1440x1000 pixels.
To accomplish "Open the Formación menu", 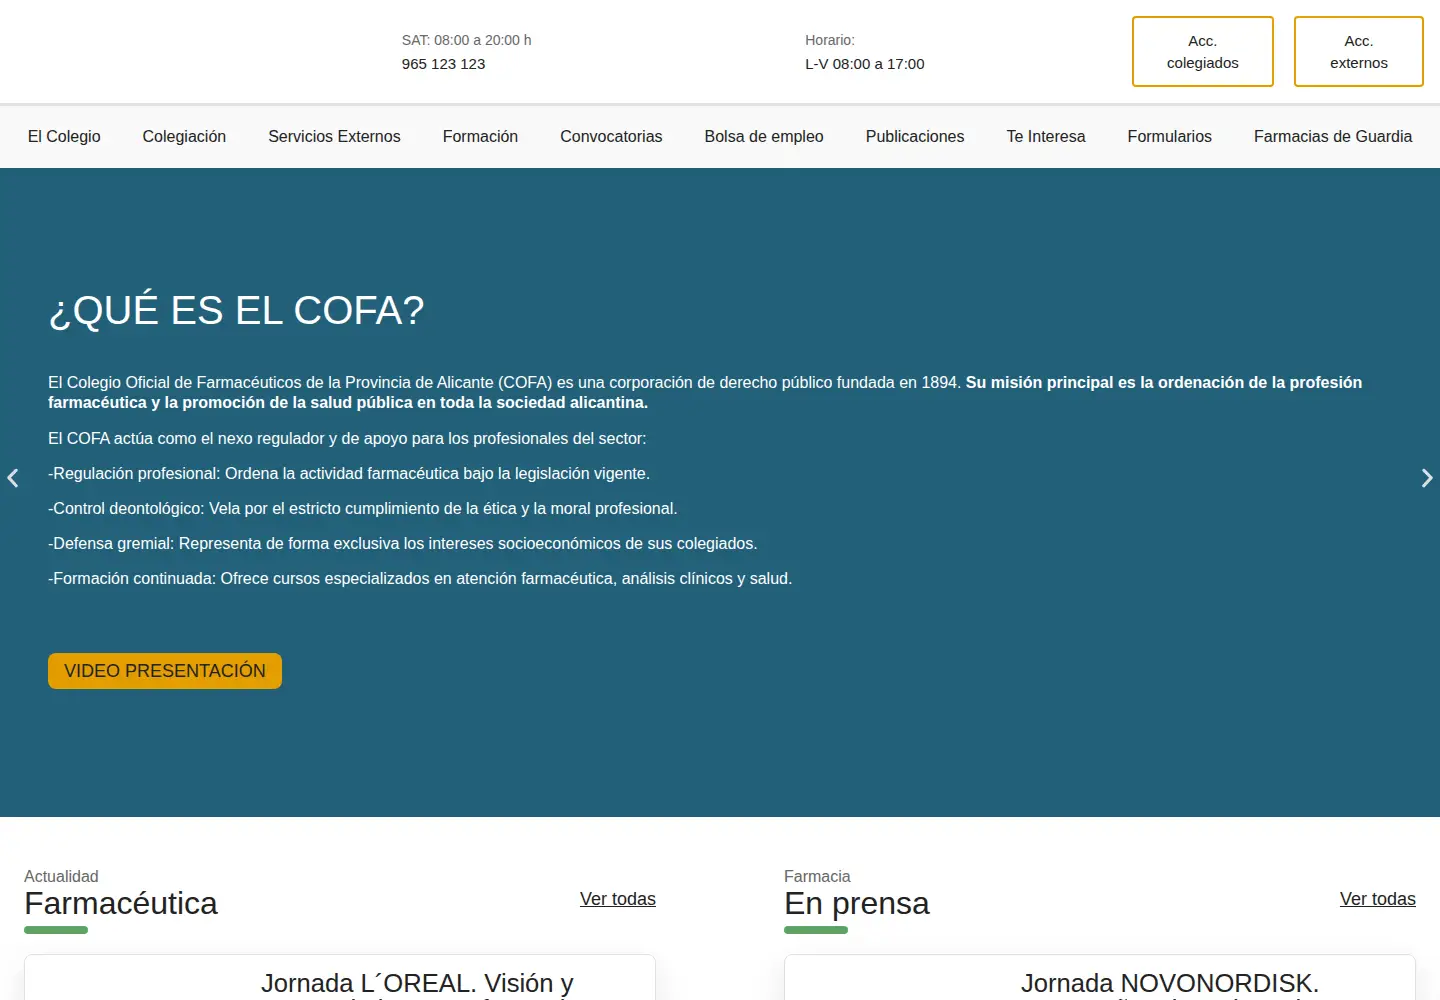I will click(480, 136).
